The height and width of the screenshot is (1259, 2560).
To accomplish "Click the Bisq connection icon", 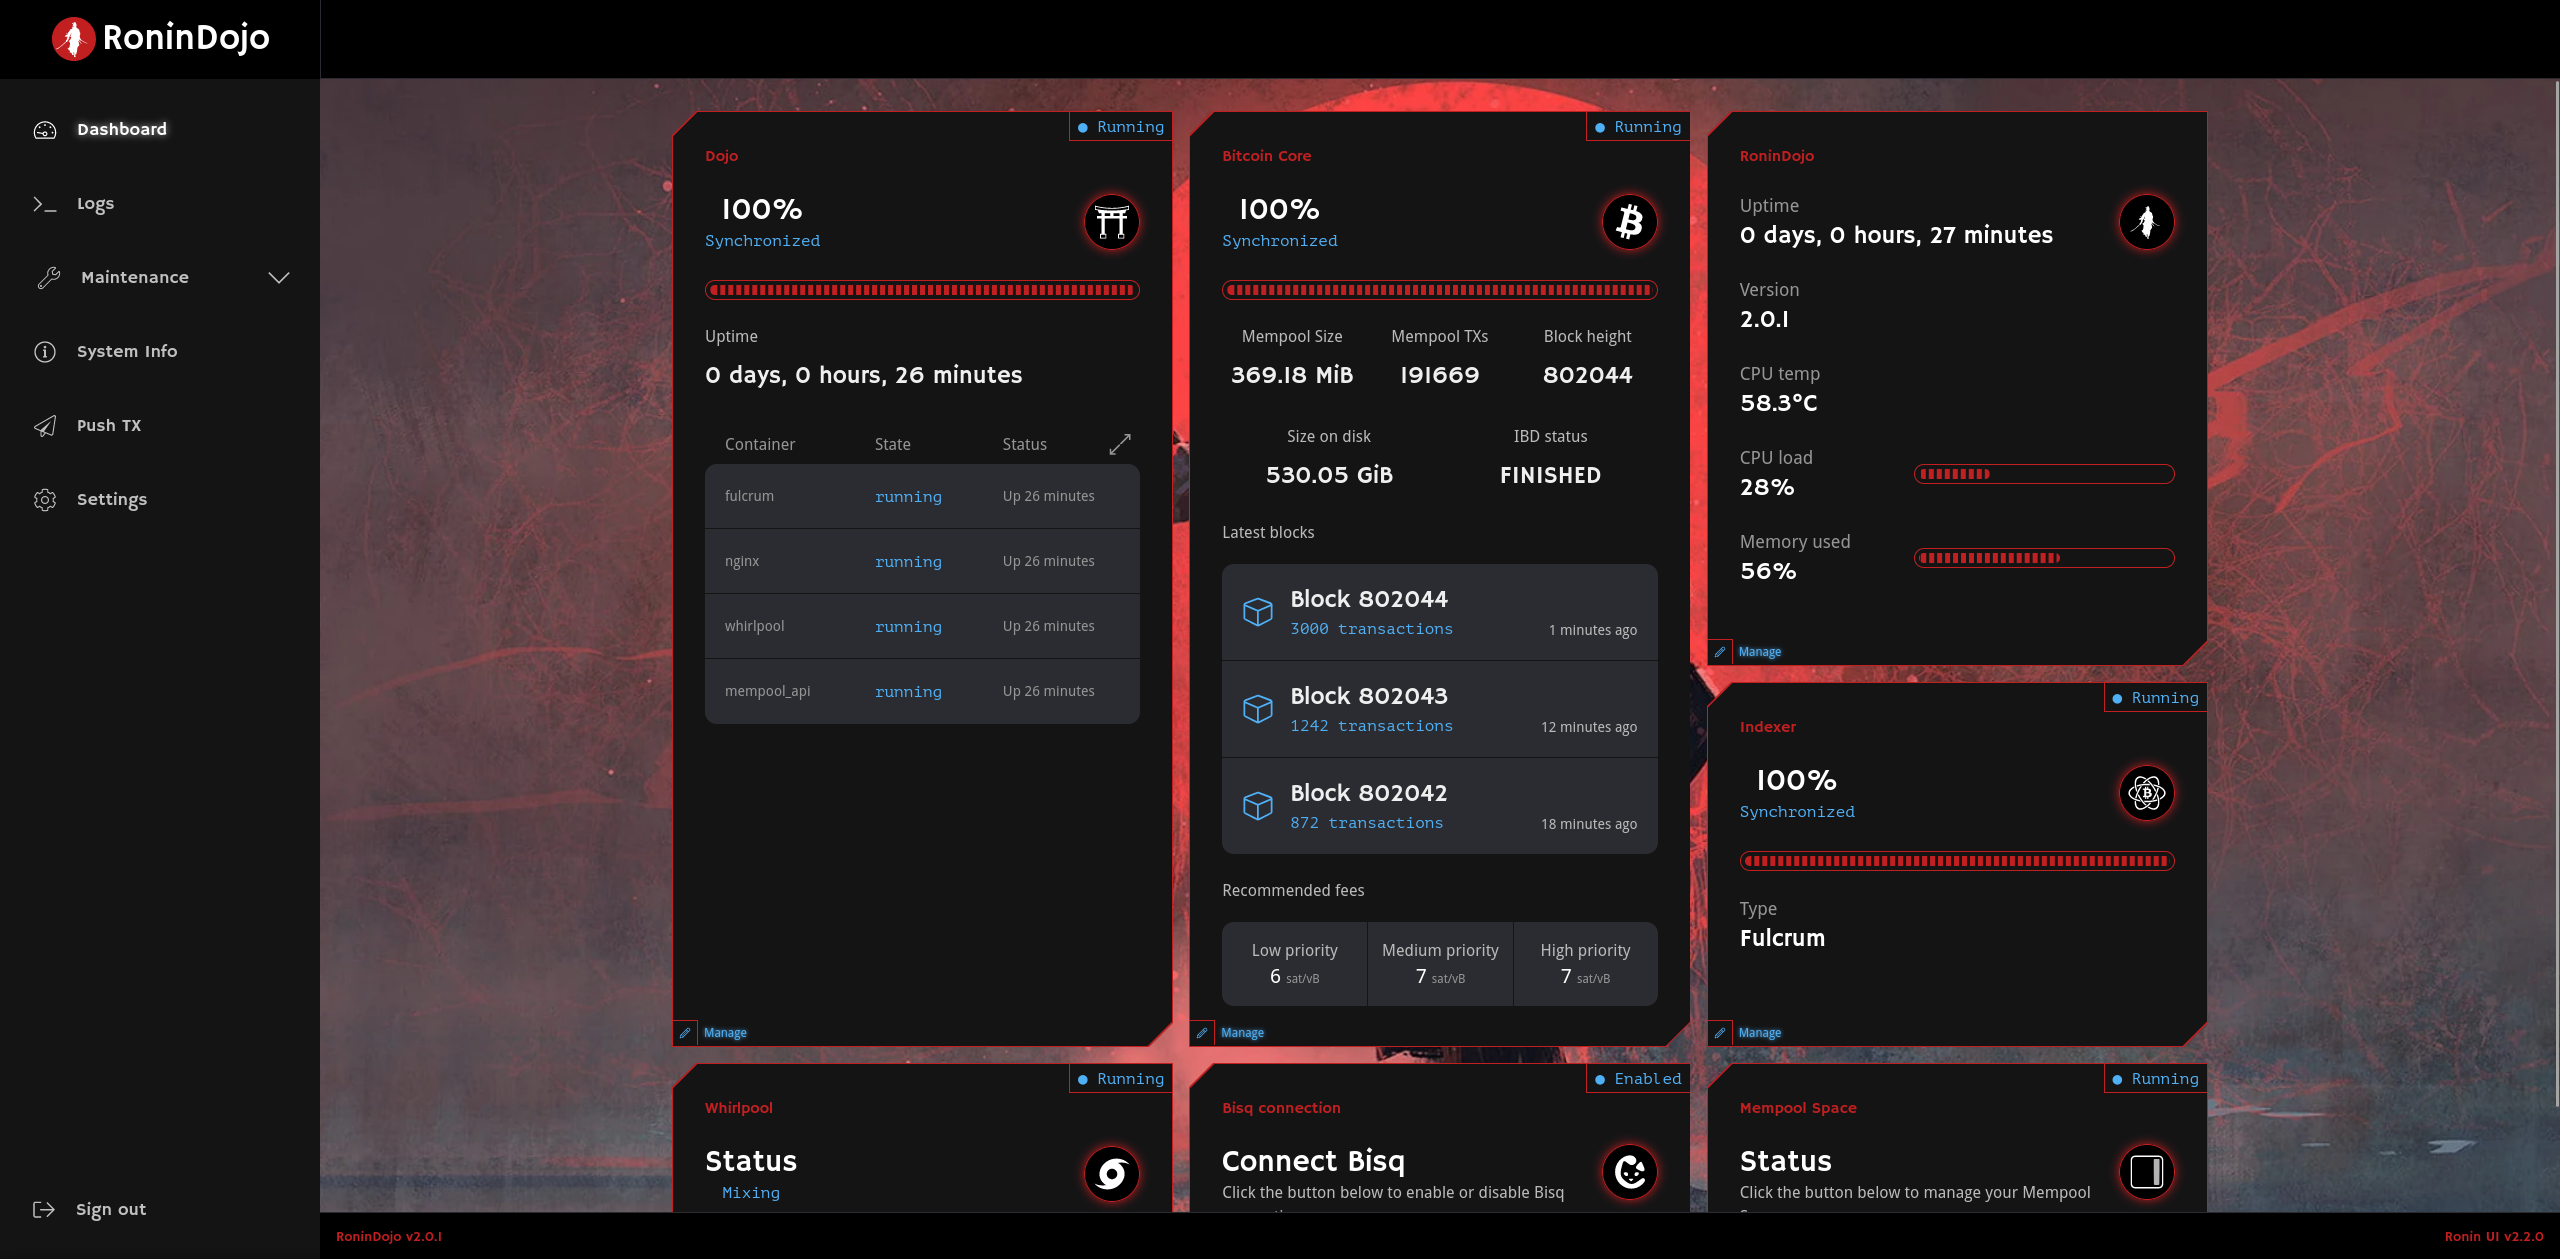I will click(x=1629, y=1171).
